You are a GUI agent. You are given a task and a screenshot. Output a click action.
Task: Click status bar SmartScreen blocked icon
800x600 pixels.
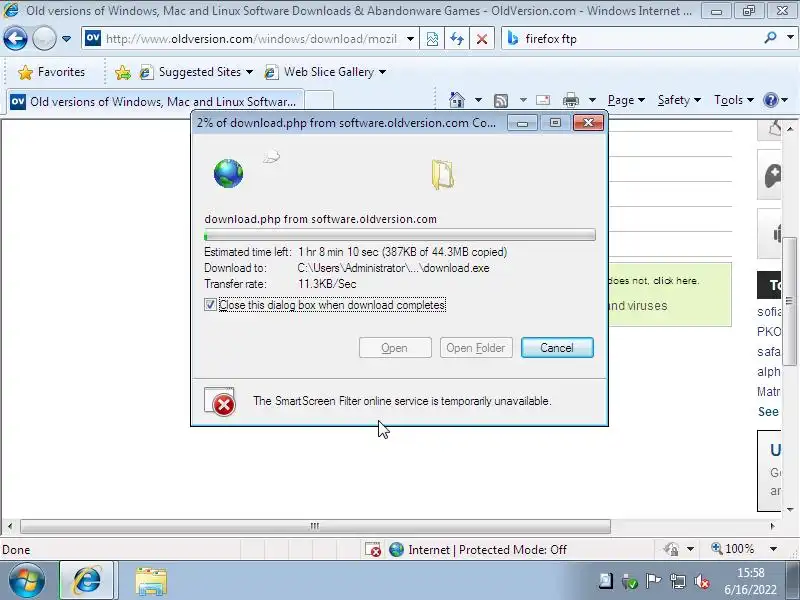(373, 549)
